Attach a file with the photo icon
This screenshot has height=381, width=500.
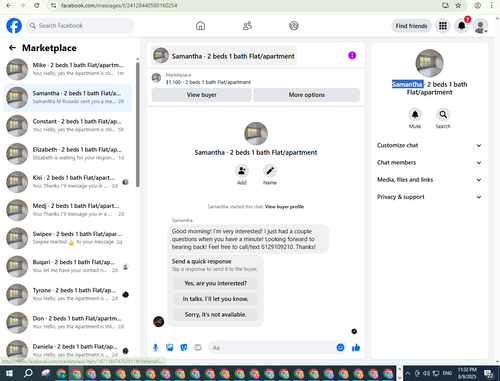(170, 348)
